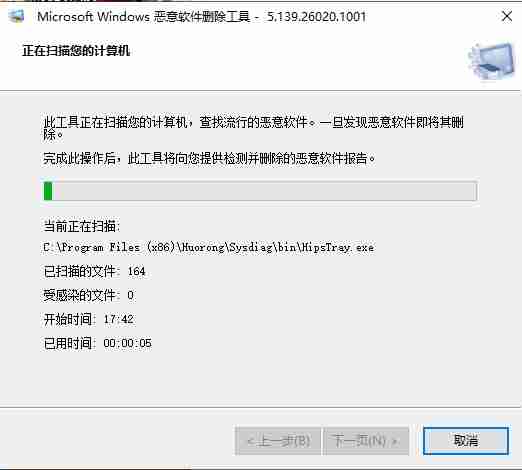
Task: Click the 已扫描的文件 label text
Action: coord(82,271)
